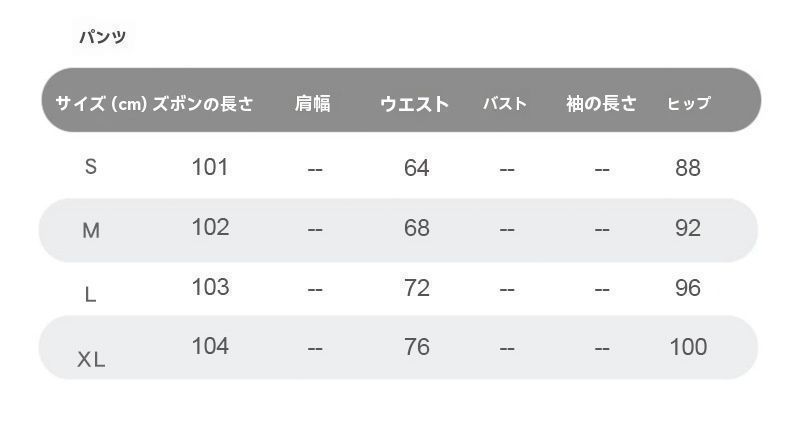Click the ウエスト column header
Image resolution: width=790 pixels, height=441 pixels.
click(x=414, y=103)
